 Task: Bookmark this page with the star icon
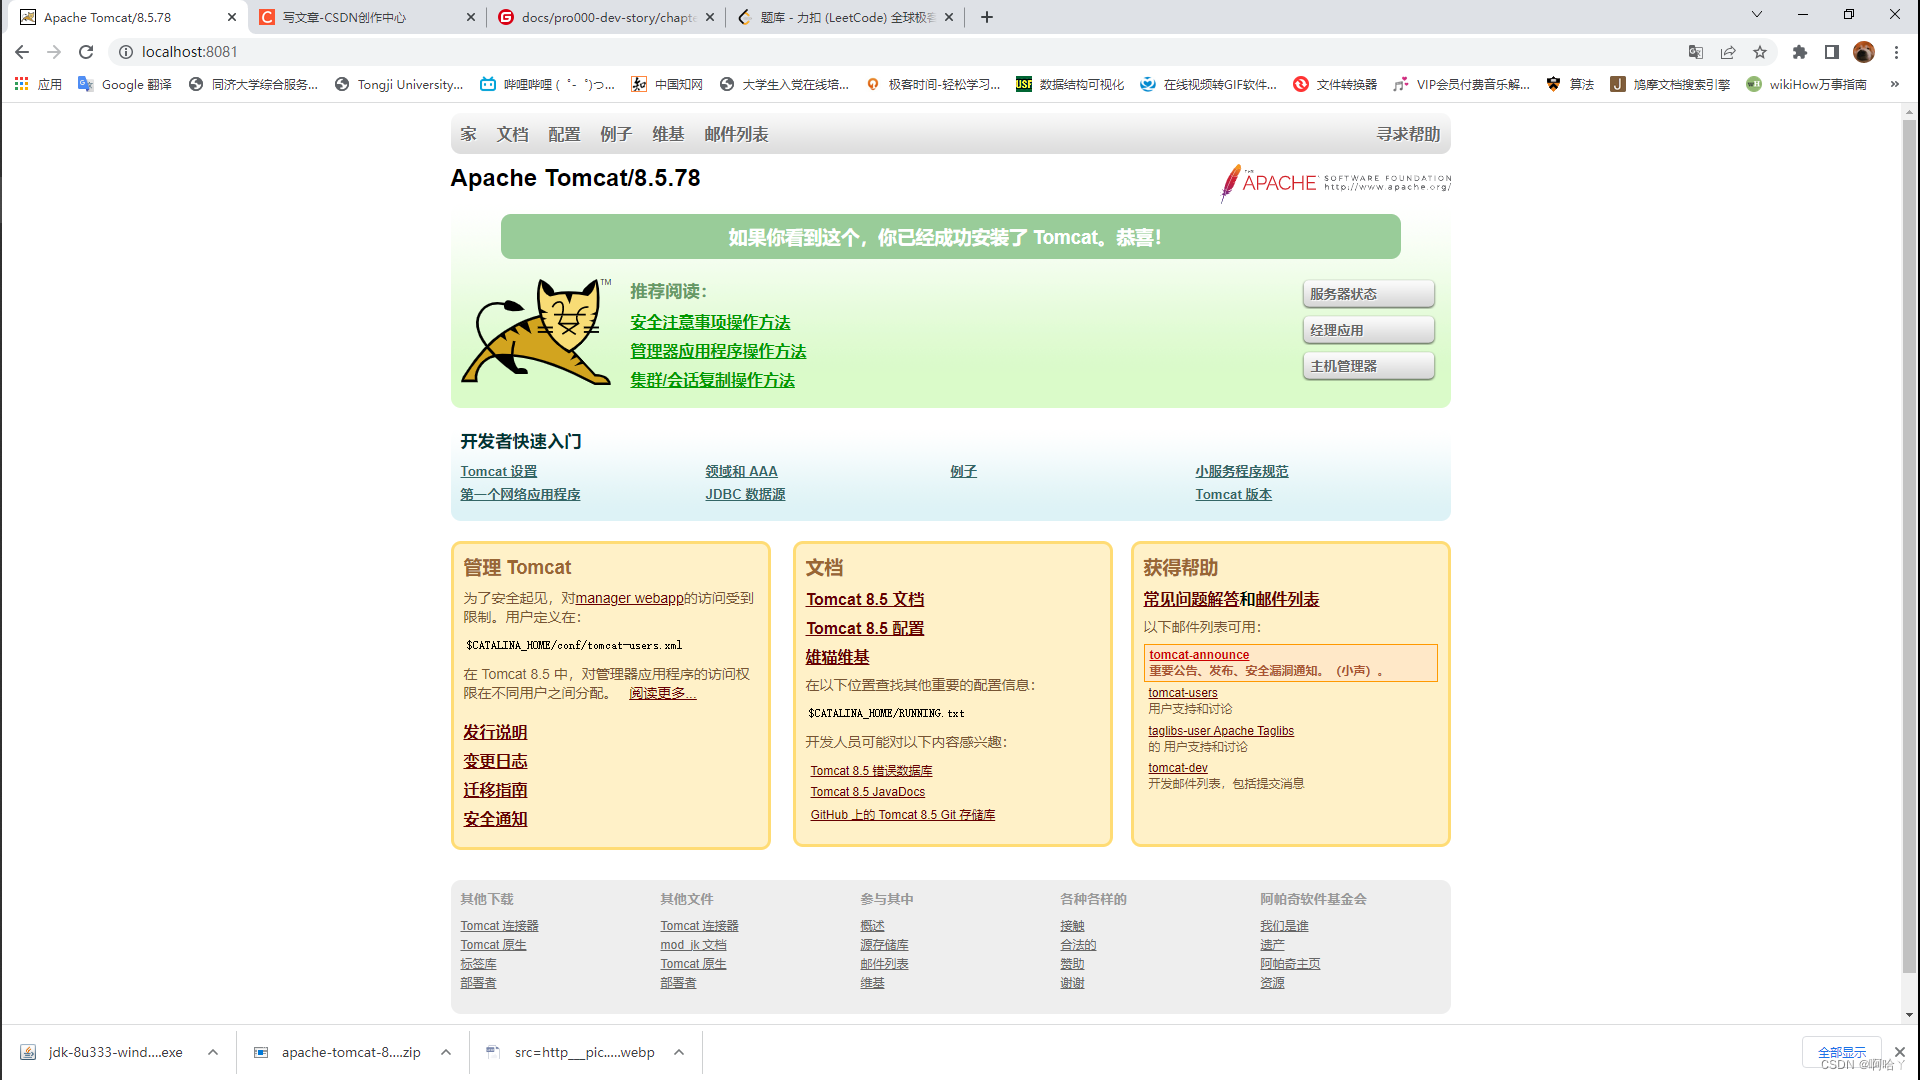1760,52
